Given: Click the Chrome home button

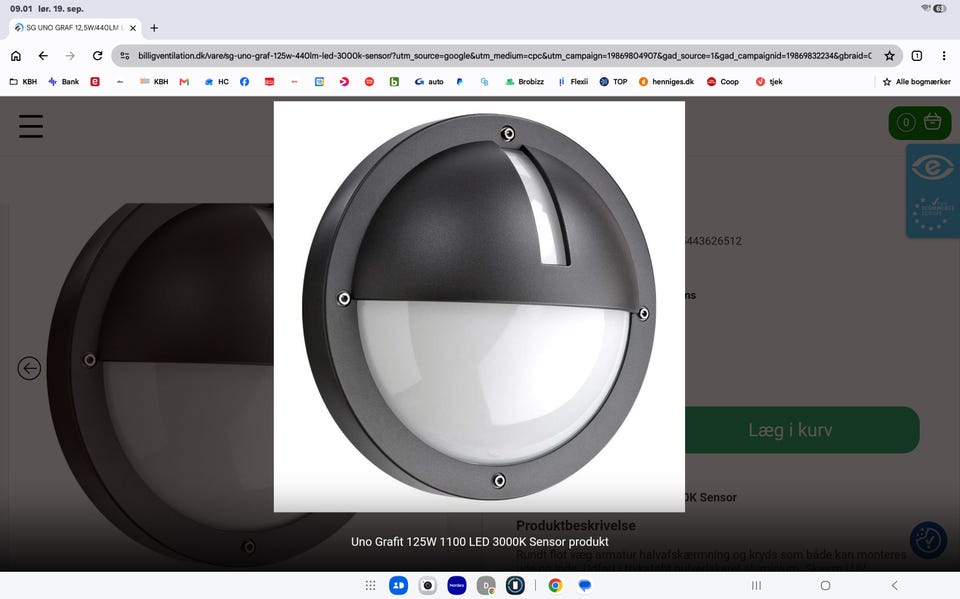Looking at the screenshot, I should (x=16, y=56).
